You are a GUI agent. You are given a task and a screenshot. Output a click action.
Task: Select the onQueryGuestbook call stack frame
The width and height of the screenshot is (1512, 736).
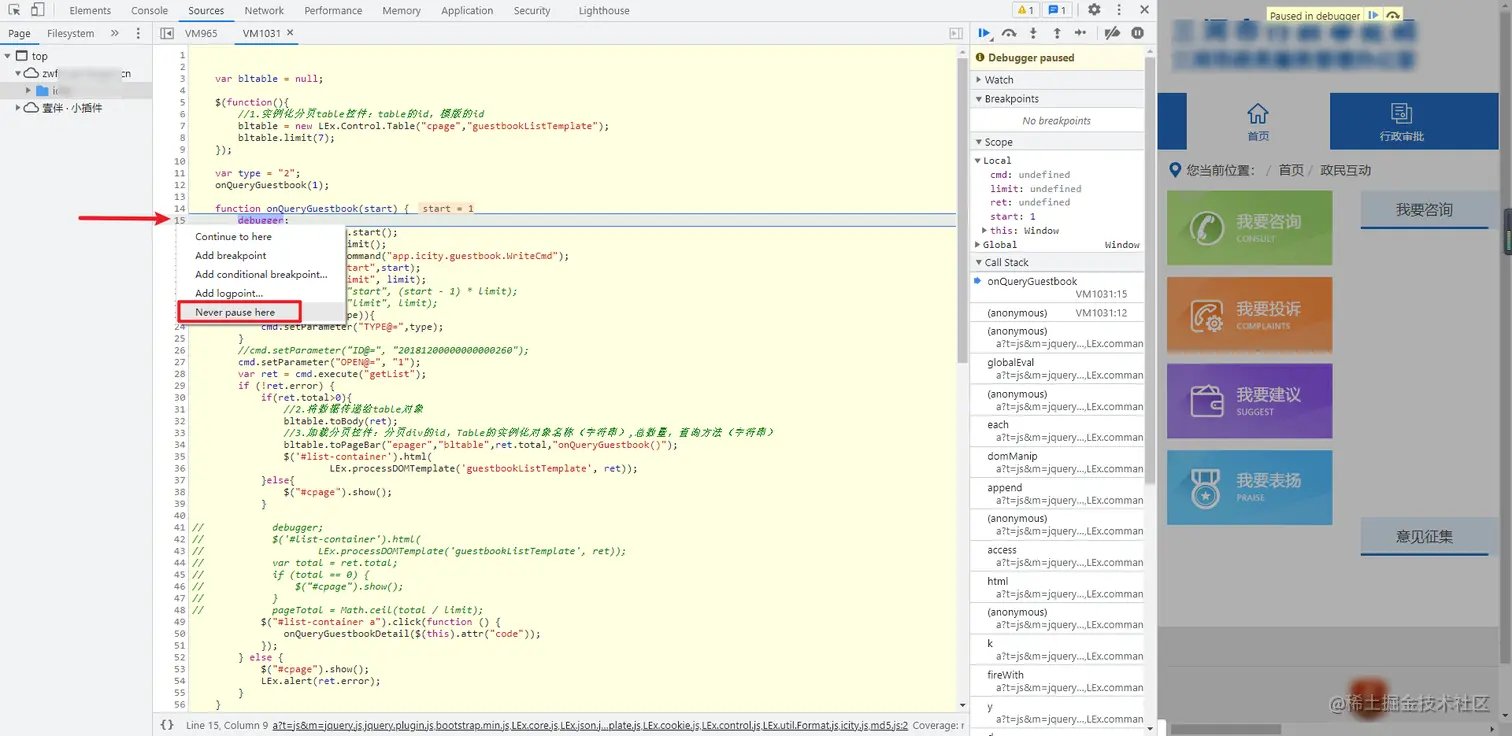point(1057,288)
